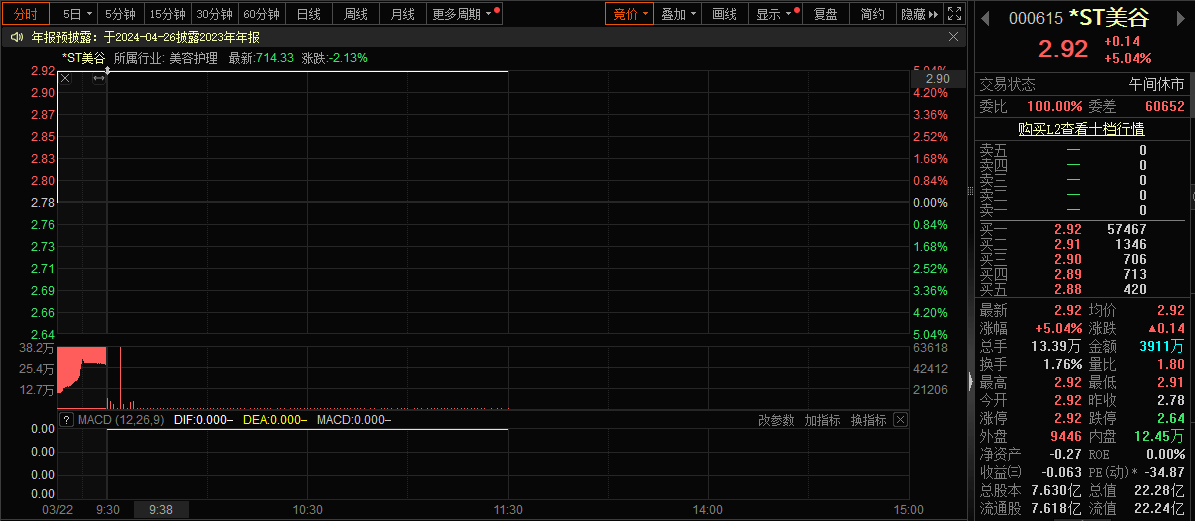Toggle 隐藏 to hide the side panel
Image resolution: width=1195 pixels, height=521 pixels.
tap(918, 14)
